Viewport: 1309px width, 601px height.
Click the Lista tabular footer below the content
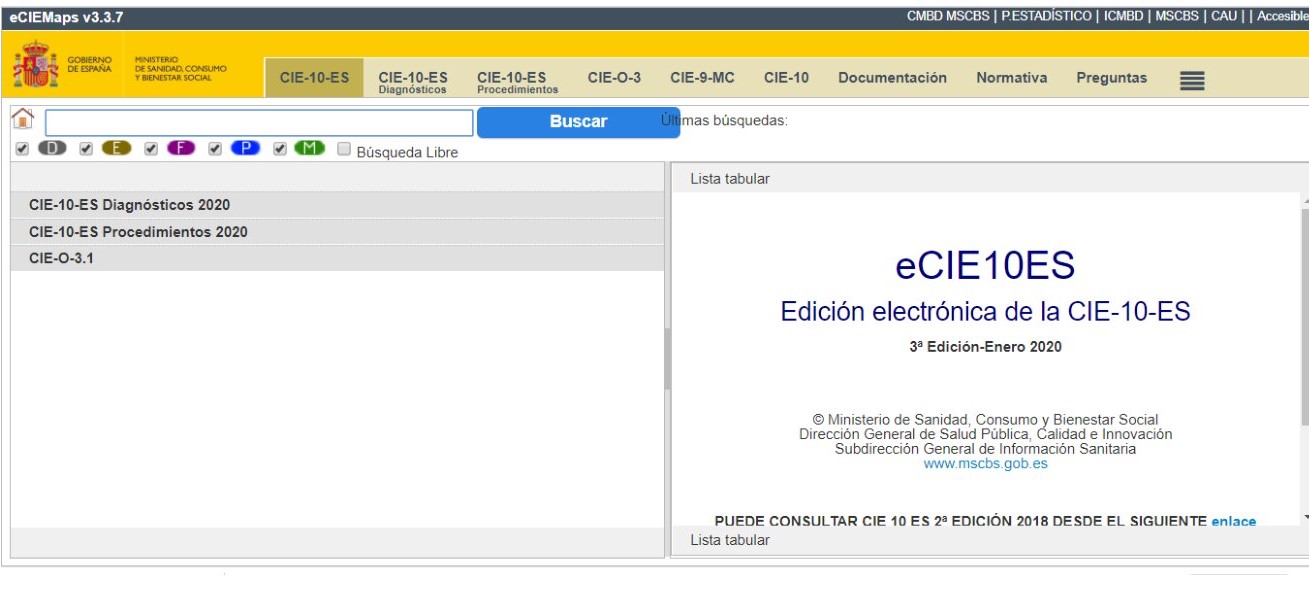pos(730,540)
